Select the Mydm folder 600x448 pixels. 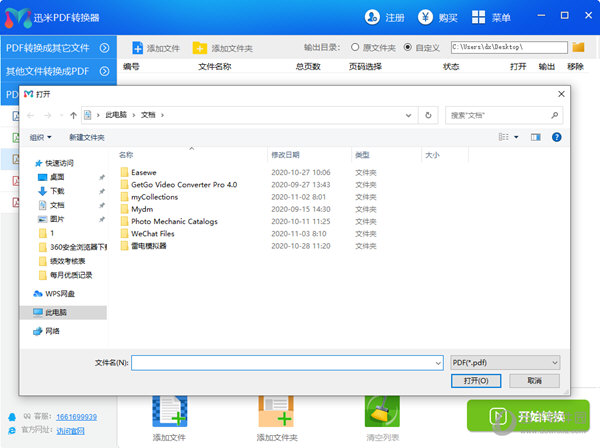142,209
